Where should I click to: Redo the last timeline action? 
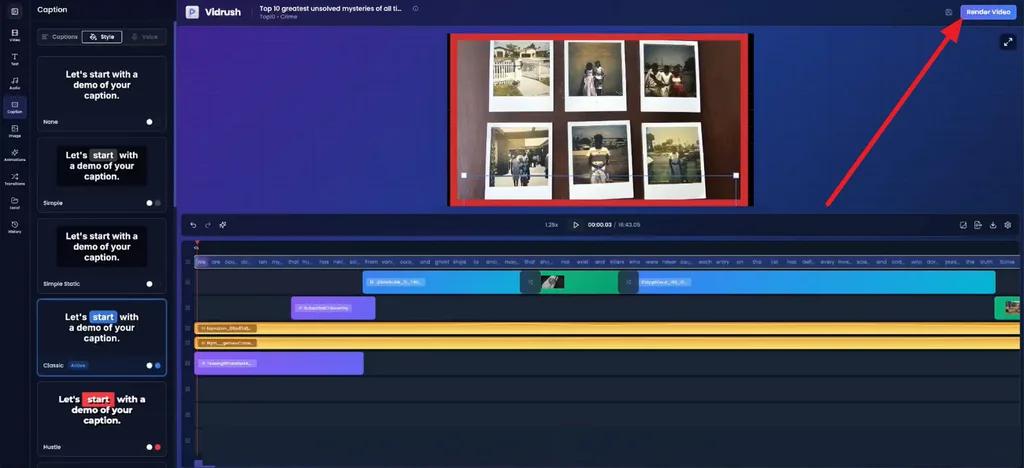pyautogui.click(x=208, y=225)
